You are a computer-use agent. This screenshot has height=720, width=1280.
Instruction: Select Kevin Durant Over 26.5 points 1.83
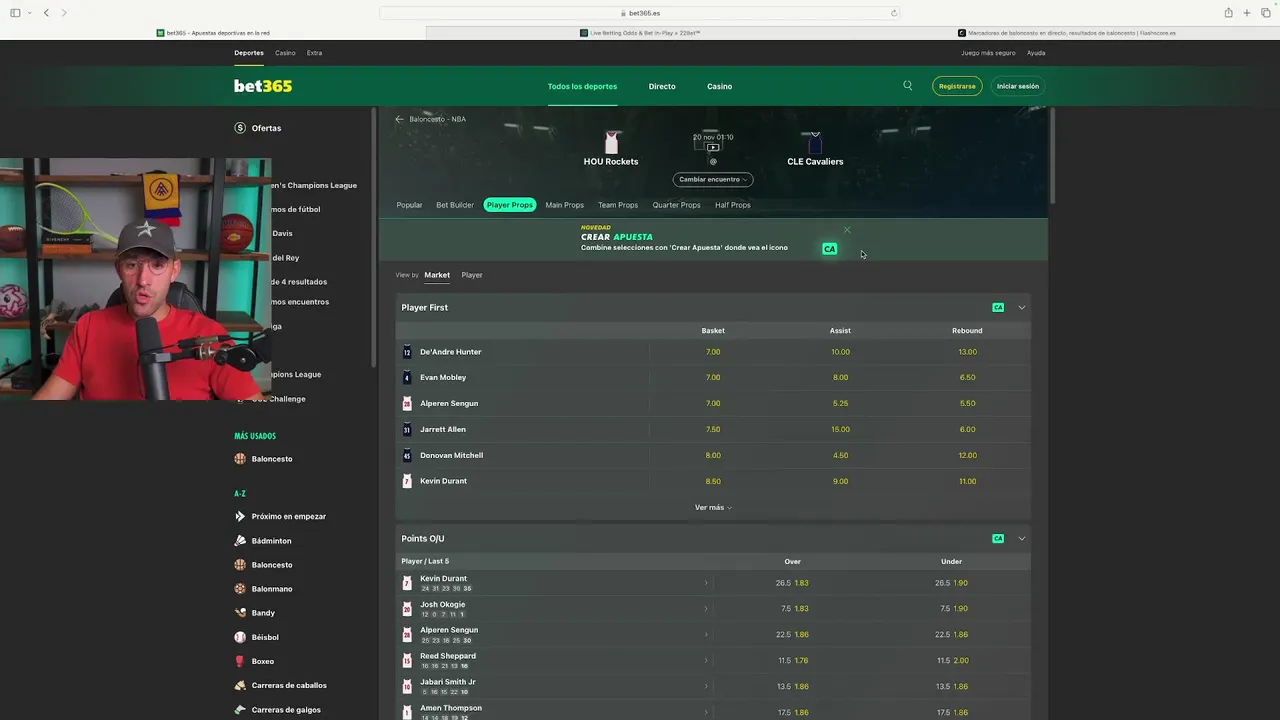pos(792,583)
